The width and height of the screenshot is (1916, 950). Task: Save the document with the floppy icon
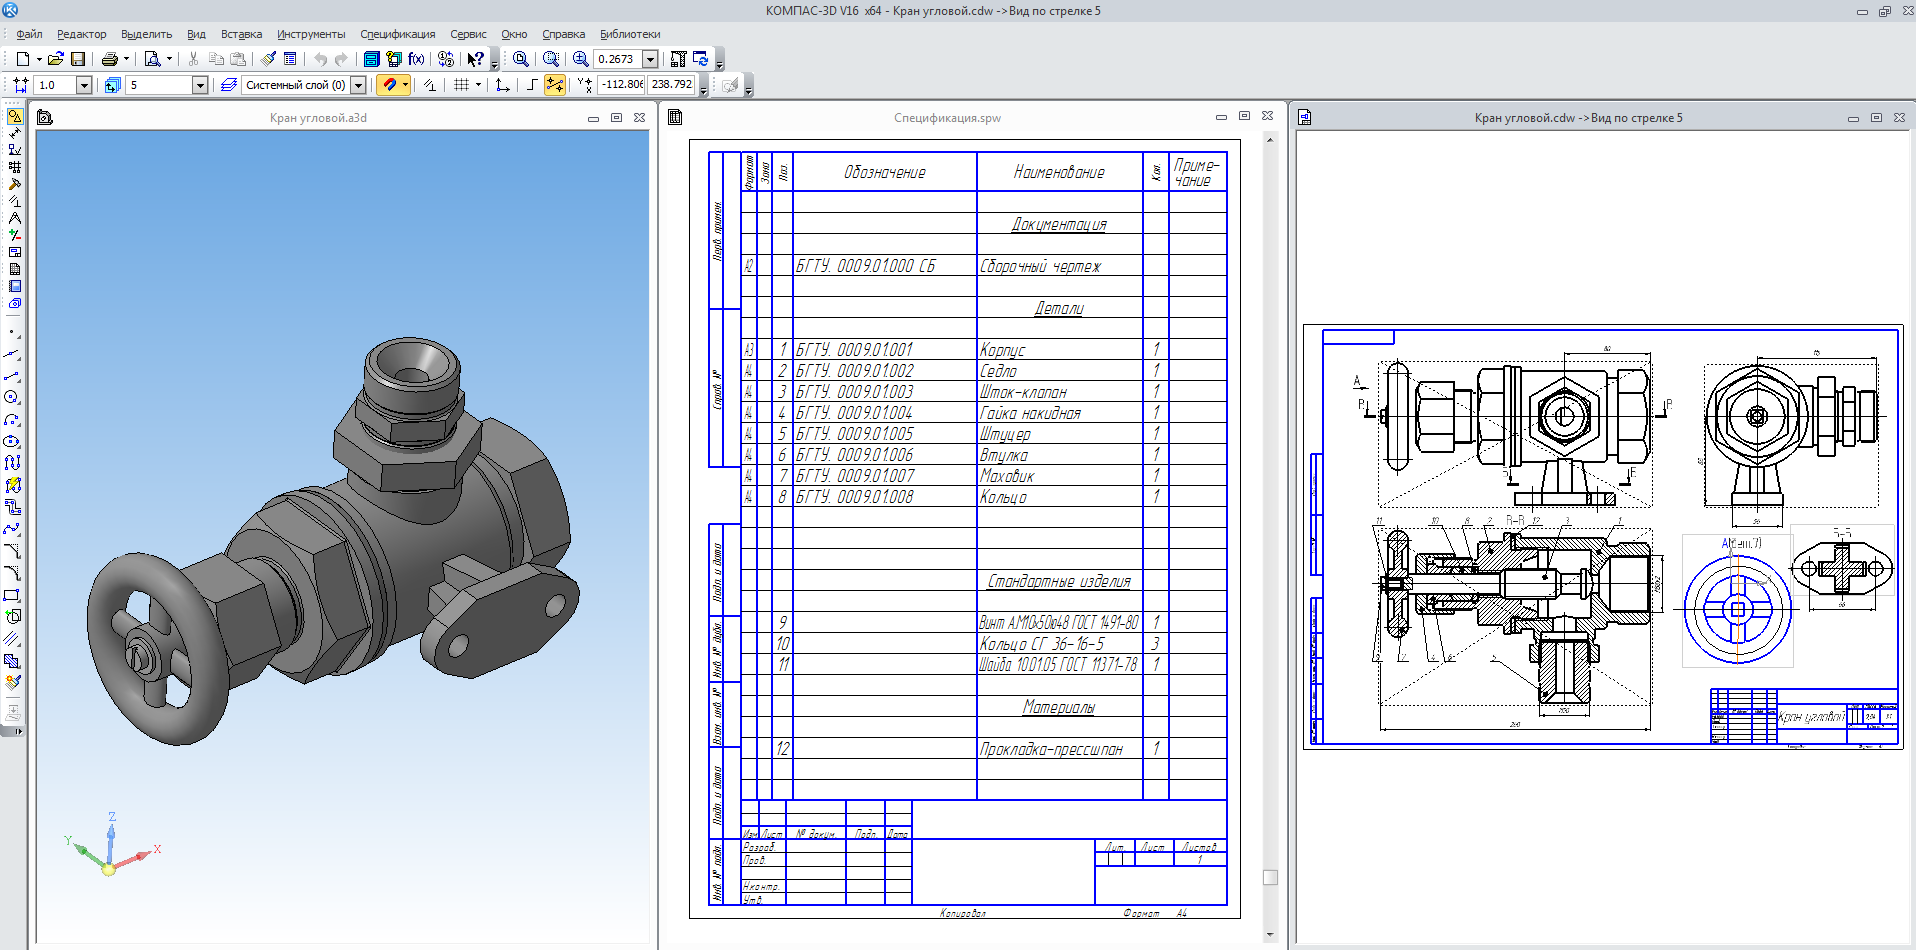(x=78, y=59)
